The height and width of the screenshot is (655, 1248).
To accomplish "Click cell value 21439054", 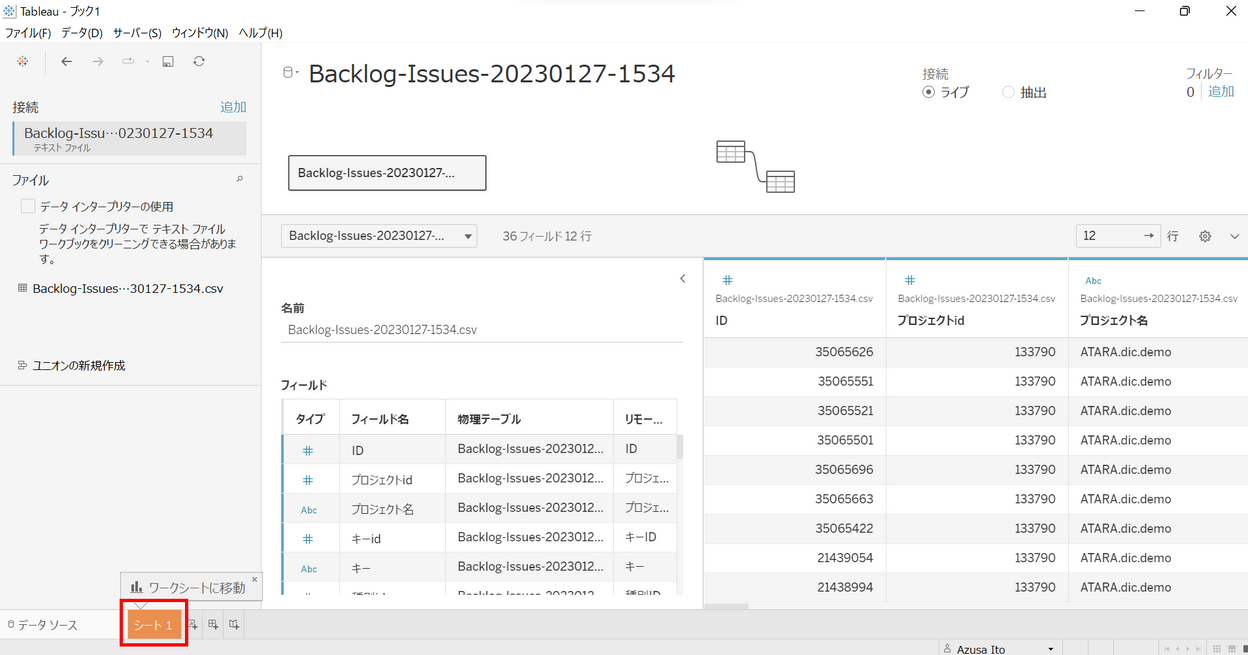I will (845, 558).
